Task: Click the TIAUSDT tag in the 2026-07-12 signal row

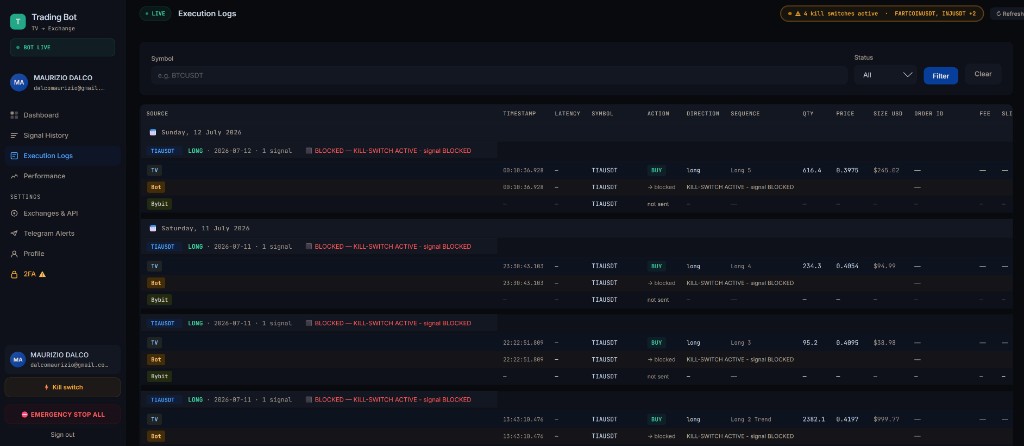Action: click(163, 151)
